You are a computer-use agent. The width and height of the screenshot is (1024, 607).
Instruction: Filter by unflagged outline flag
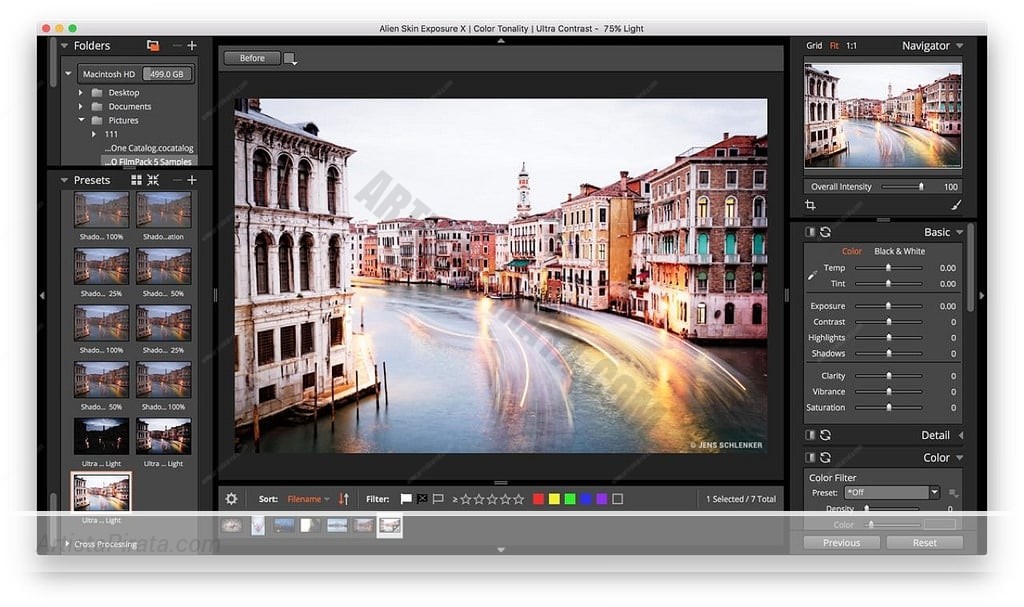[438, 499]
